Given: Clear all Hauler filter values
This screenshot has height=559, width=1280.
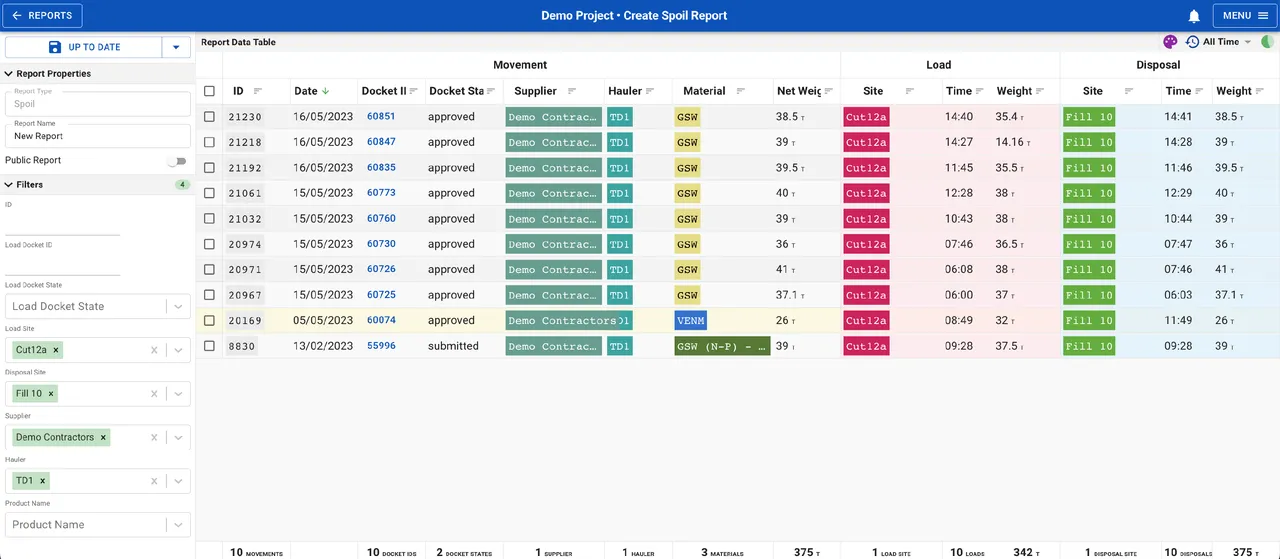Looking at the screenshot, I should [154, 481].
